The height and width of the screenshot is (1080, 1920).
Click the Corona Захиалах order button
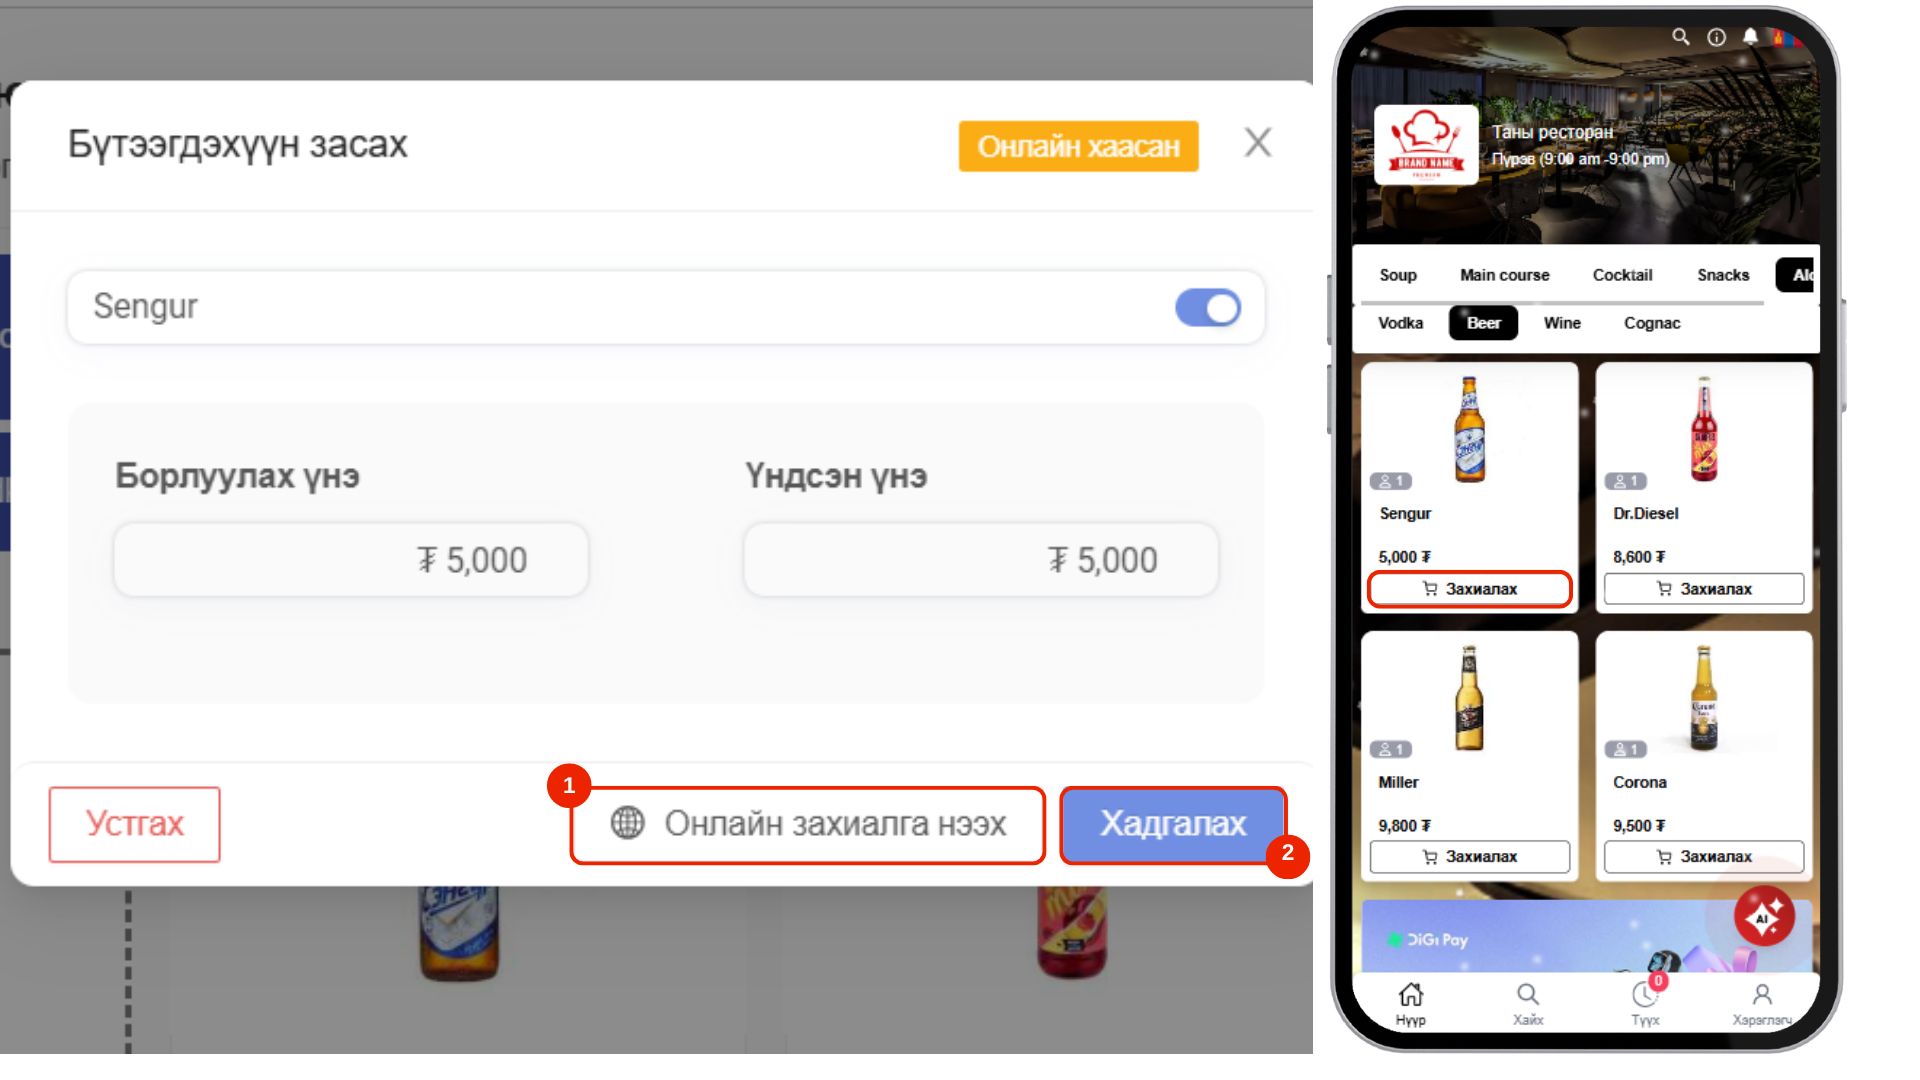(1704, 857)
